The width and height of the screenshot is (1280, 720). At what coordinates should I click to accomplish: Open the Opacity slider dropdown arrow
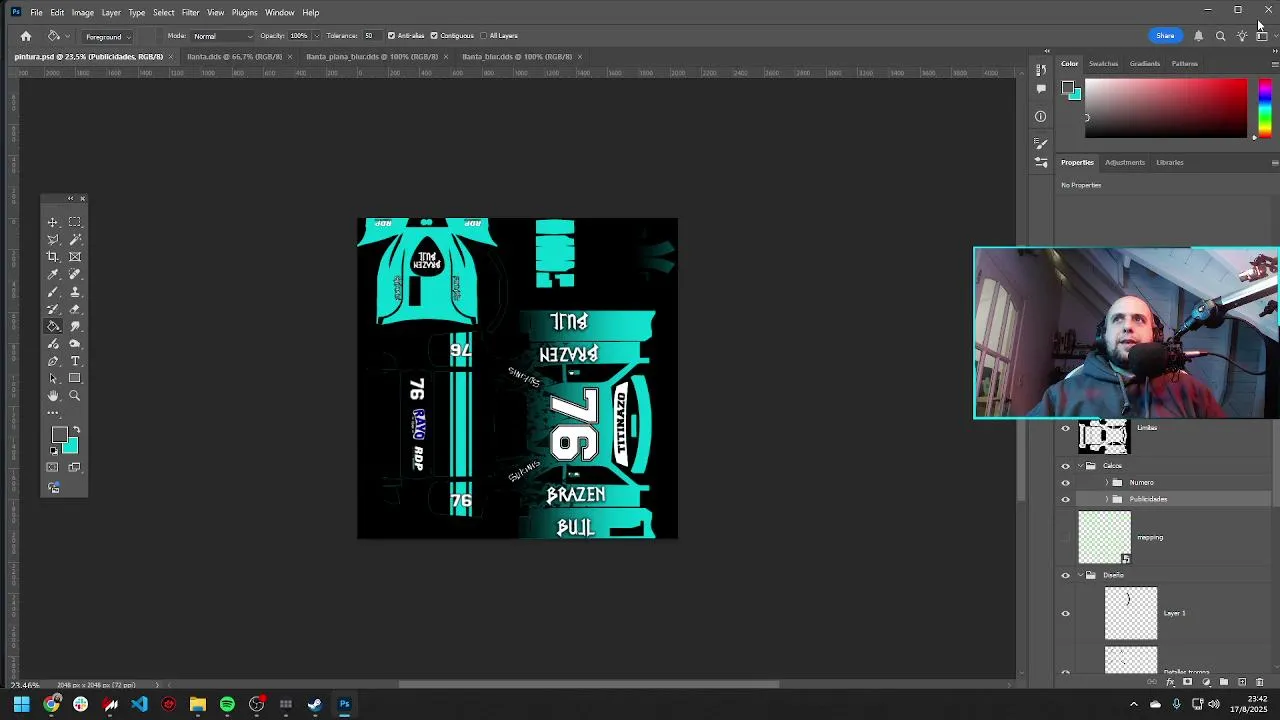point(317,36)
